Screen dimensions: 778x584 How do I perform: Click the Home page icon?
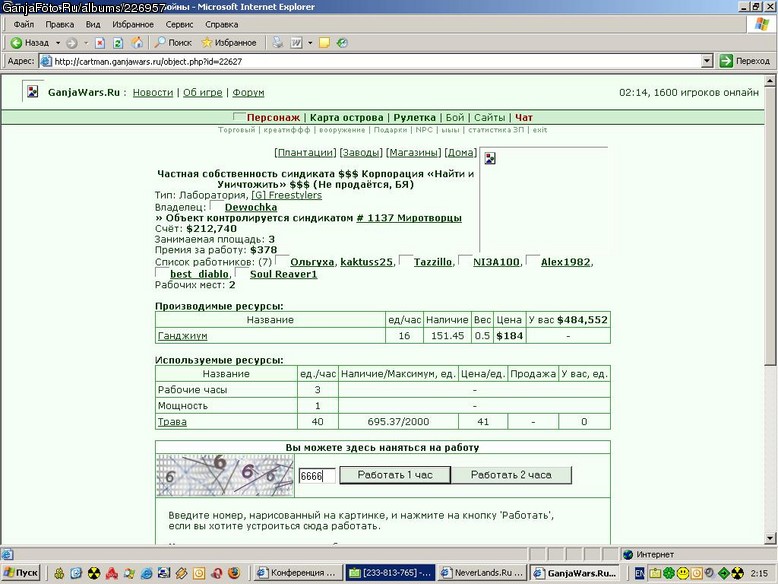tap(137, 43)
